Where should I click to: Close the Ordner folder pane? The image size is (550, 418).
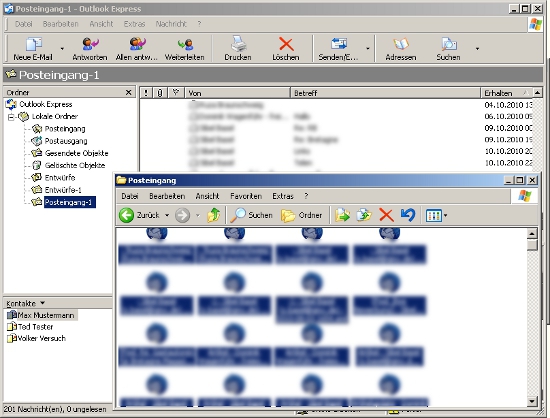[x=128, y=92]
